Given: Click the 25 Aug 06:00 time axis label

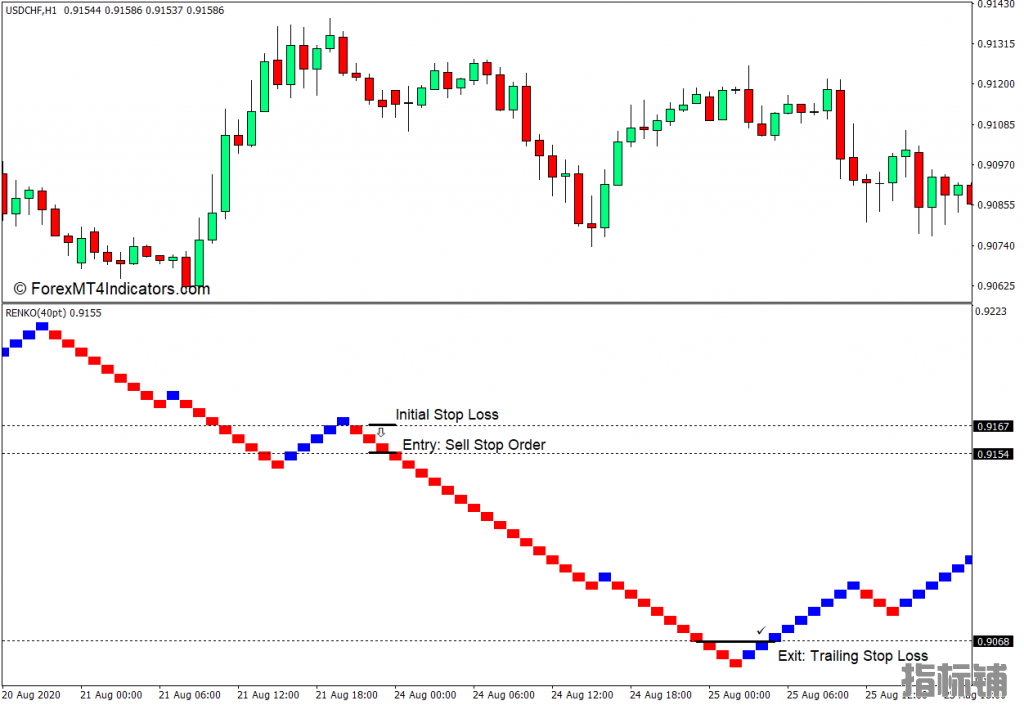Looking at the screenshot, I should click(x=818, y=695).
